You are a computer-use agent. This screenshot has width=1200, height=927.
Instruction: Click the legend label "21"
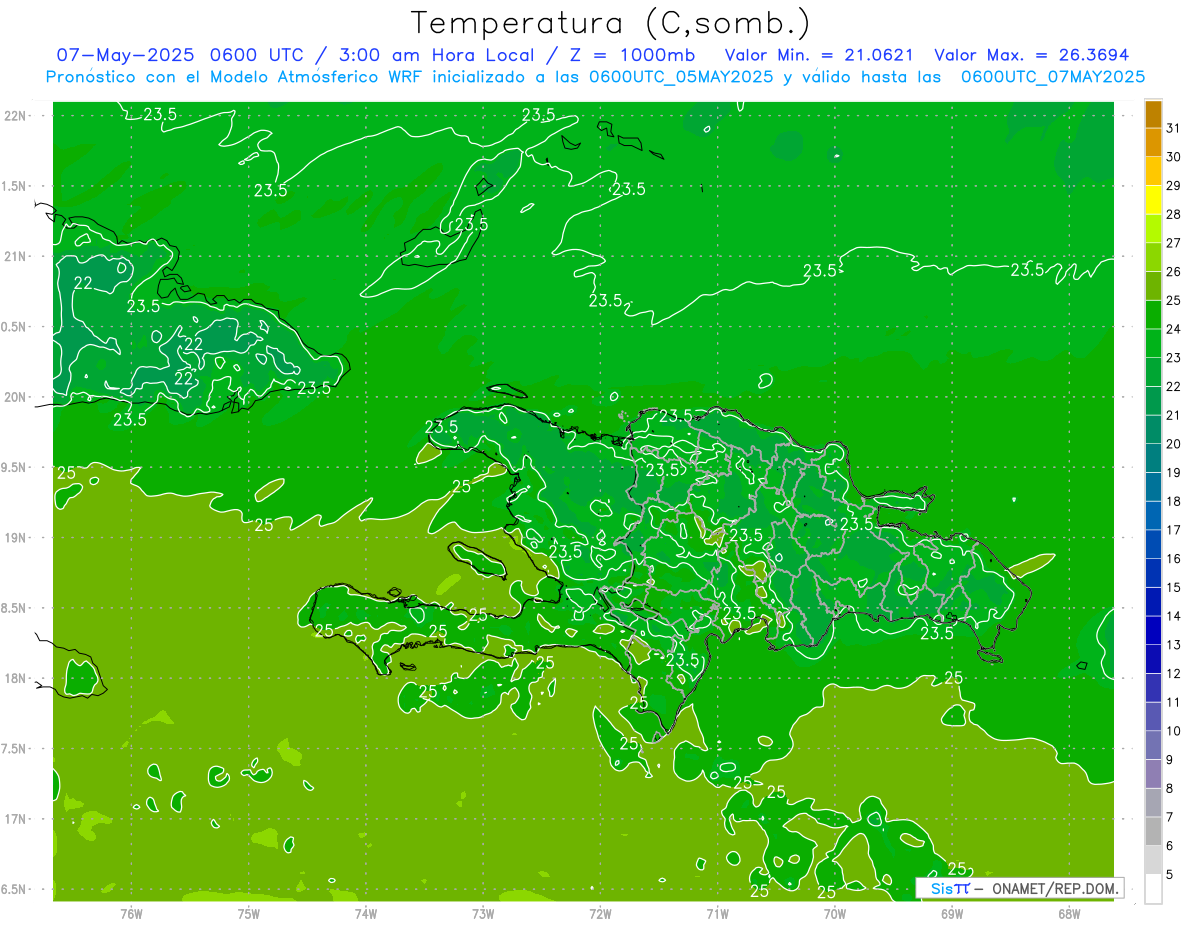coord(1173,416)
